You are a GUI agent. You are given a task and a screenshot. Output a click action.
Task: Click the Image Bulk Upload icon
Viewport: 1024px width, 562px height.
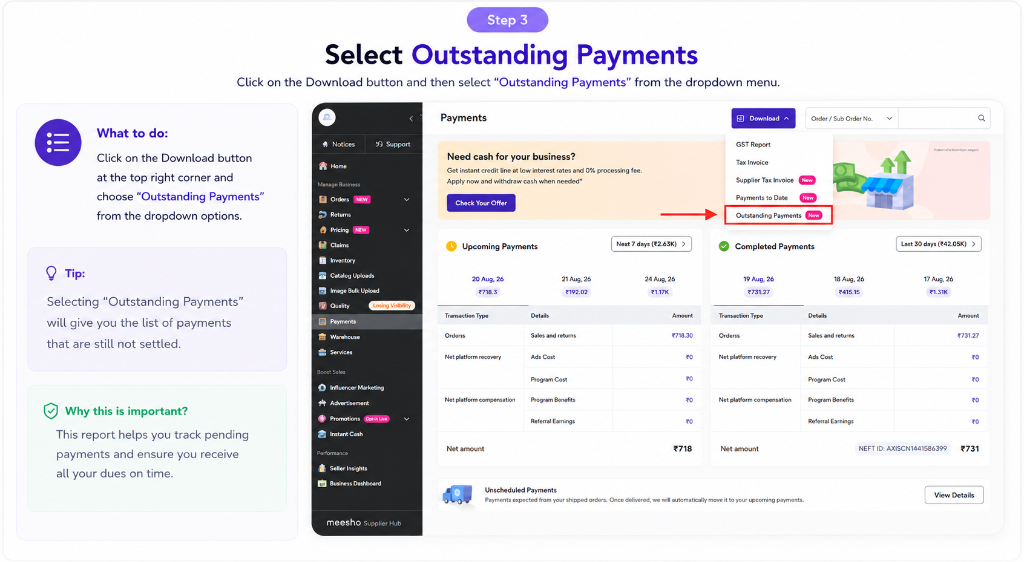(322, 290)
